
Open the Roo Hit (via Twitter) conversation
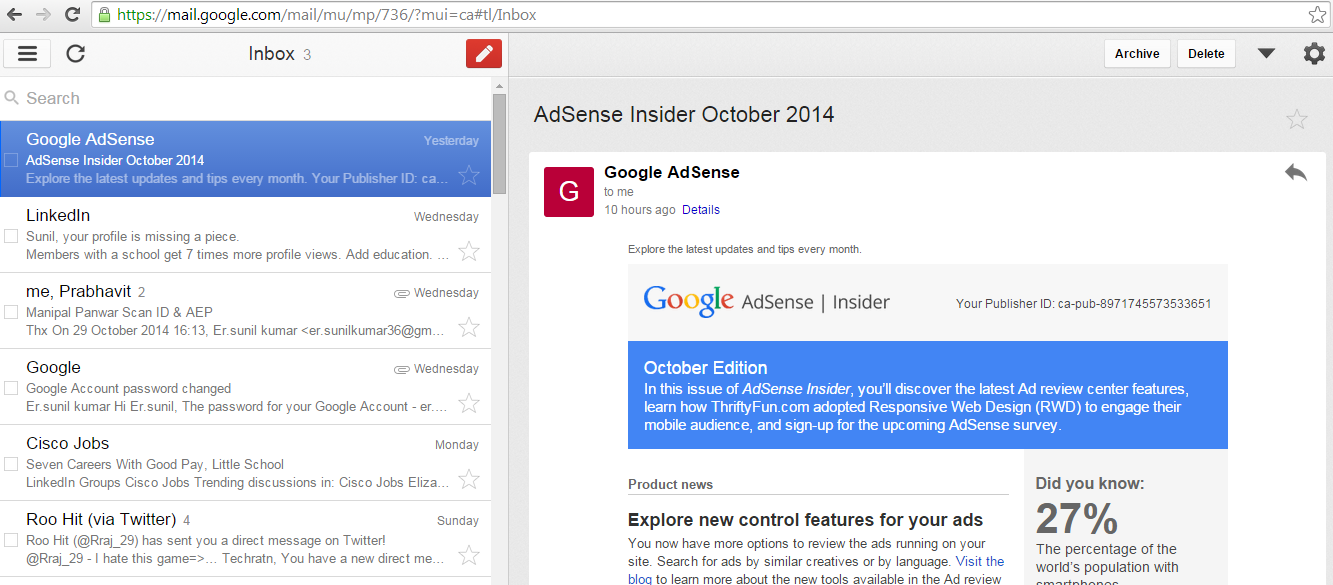coord(245,539)
